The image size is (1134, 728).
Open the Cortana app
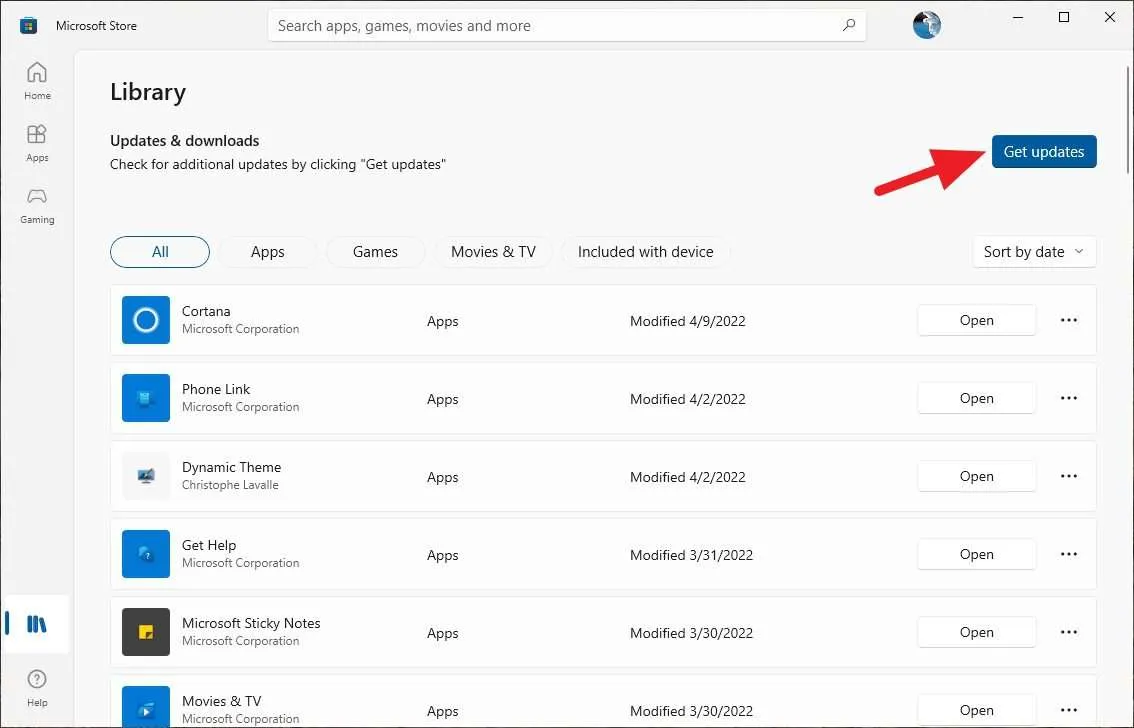976,320
